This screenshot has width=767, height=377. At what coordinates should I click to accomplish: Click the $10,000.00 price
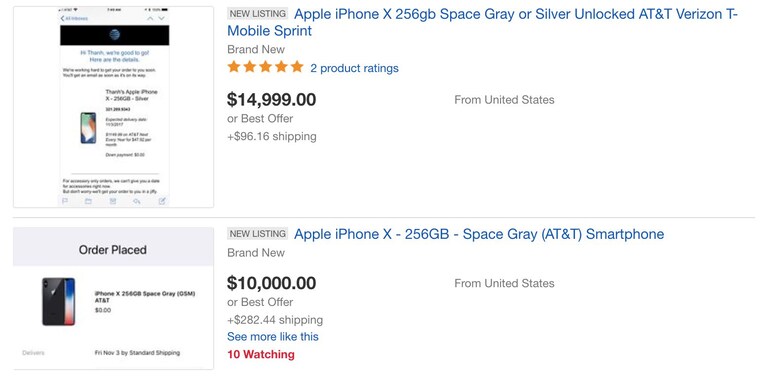[271, 283]
